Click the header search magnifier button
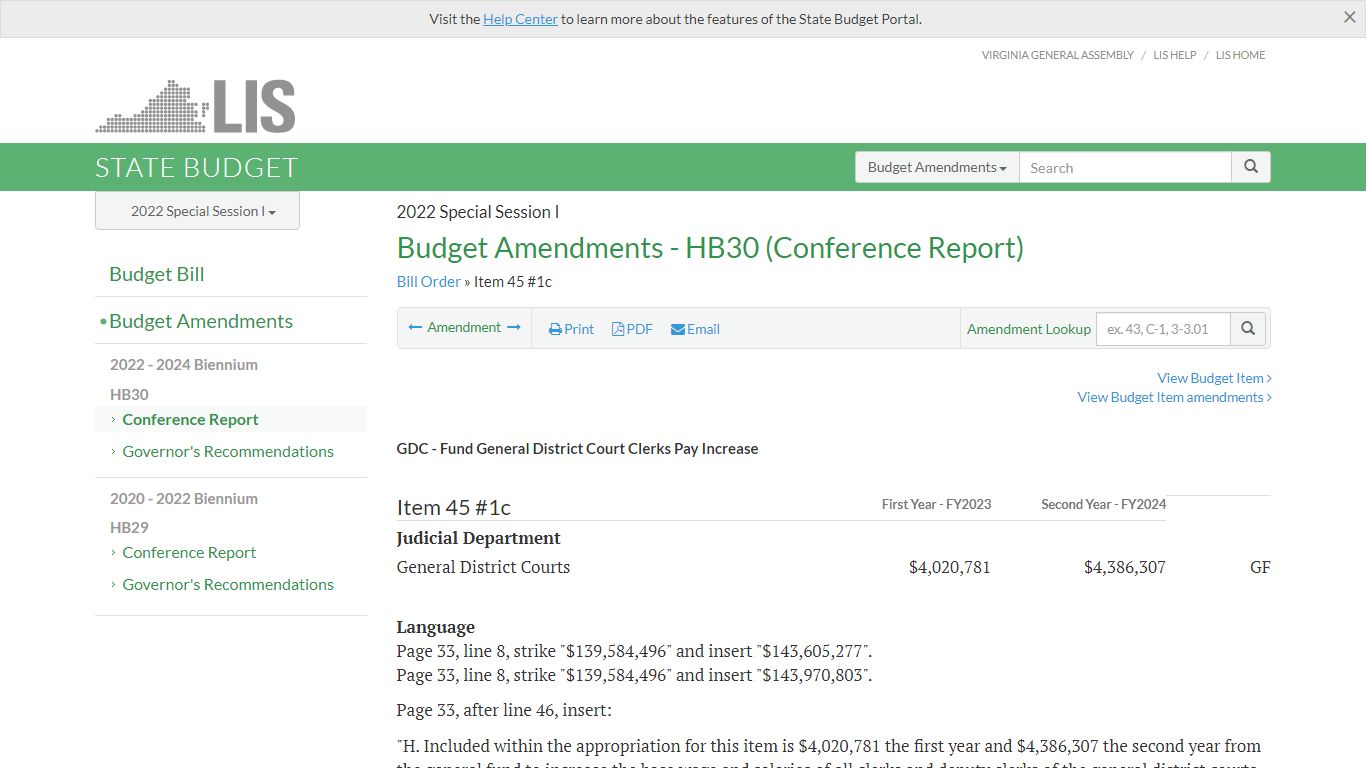The image size is (1366, 768). coord(1251,167)
